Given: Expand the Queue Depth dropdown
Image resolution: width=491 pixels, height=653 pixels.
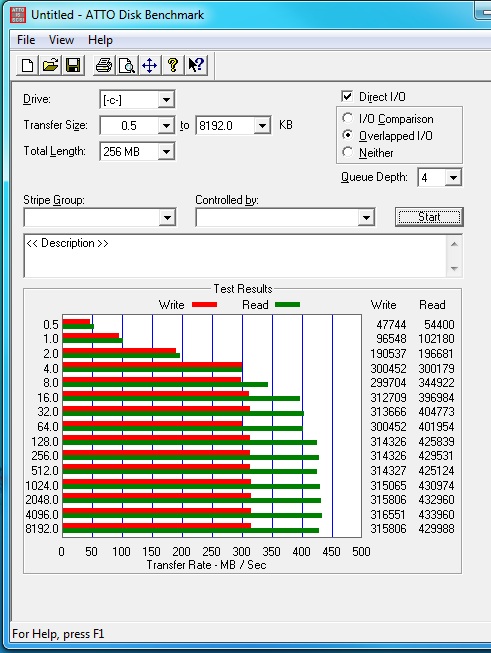Looking at the screenshot, I should pos(440,178).
